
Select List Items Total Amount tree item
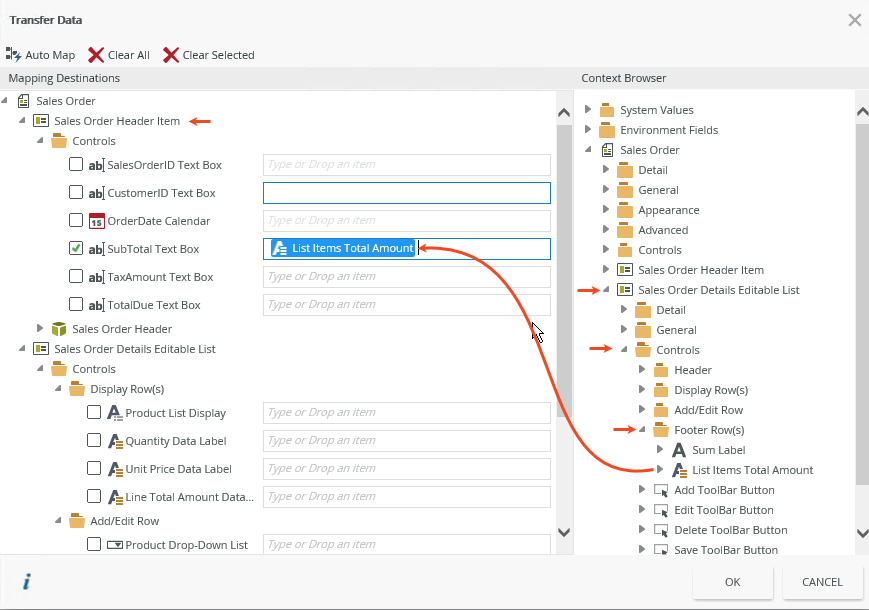(752, 470)
